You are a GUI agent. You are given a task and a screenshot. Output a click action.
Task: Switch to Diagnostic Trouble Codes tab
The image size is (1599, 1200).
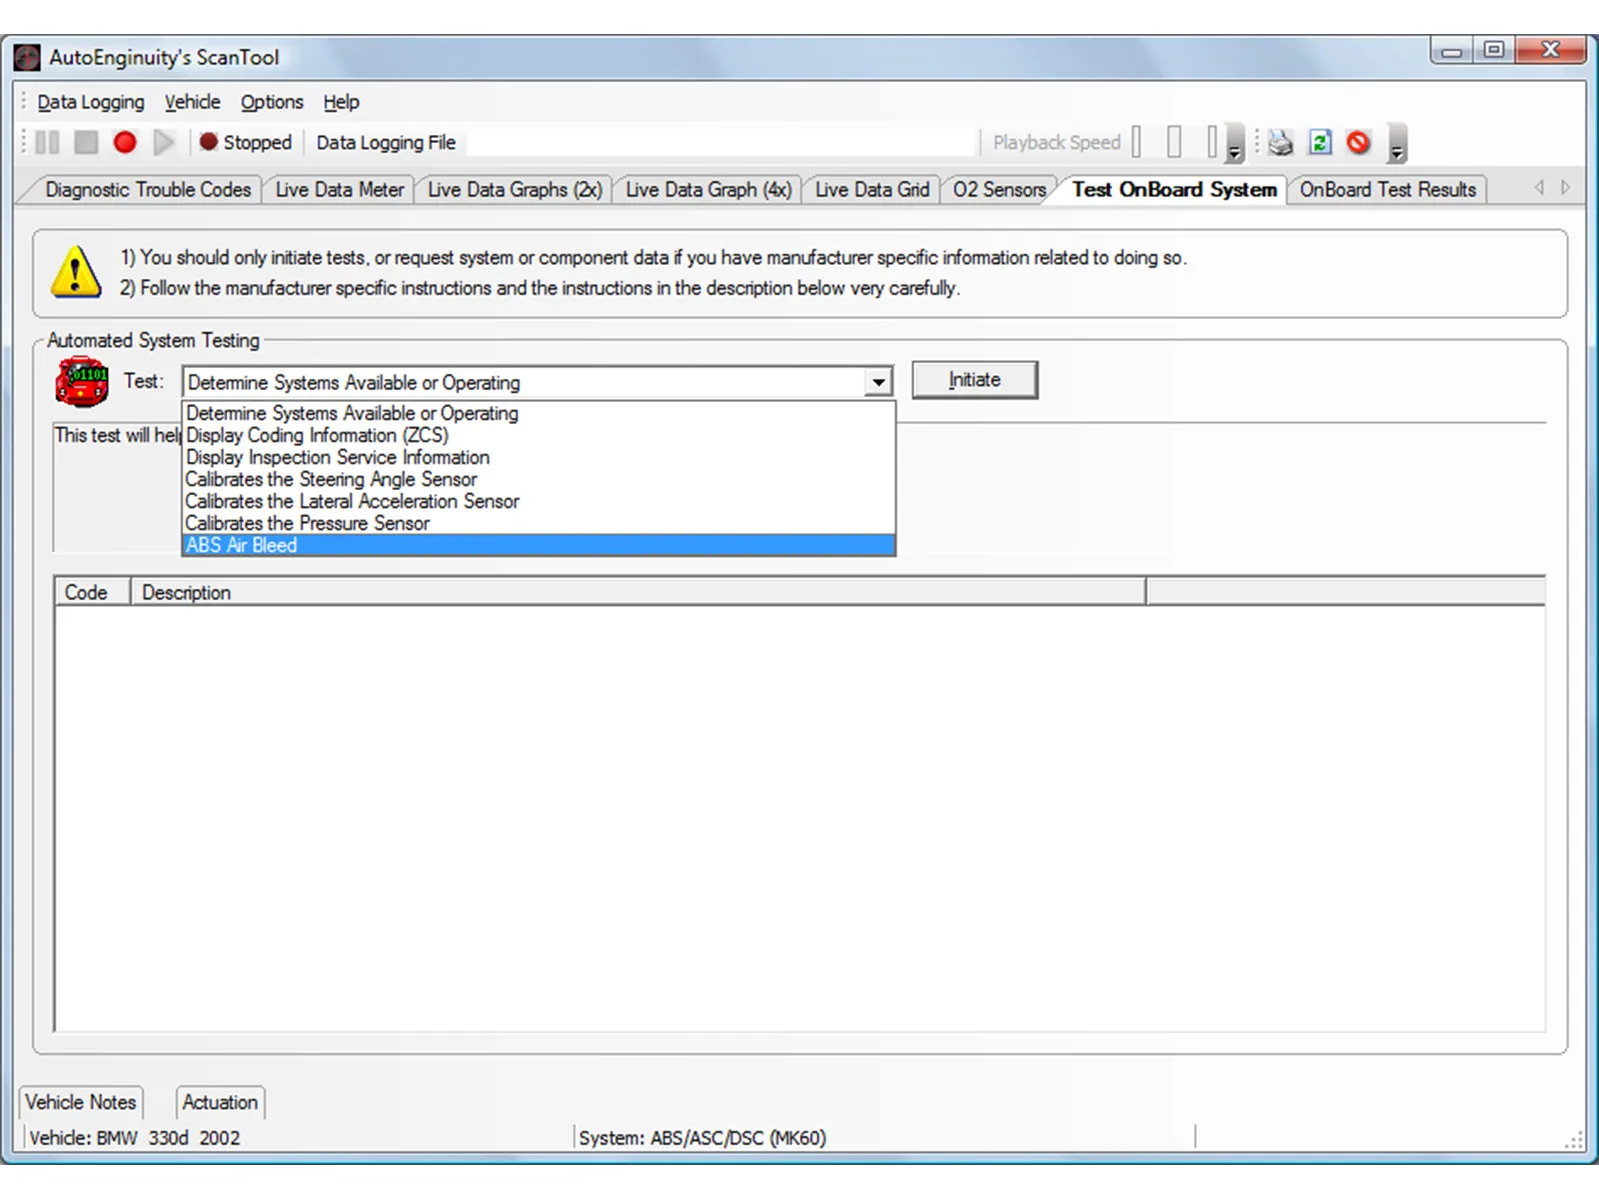[147, 190]
